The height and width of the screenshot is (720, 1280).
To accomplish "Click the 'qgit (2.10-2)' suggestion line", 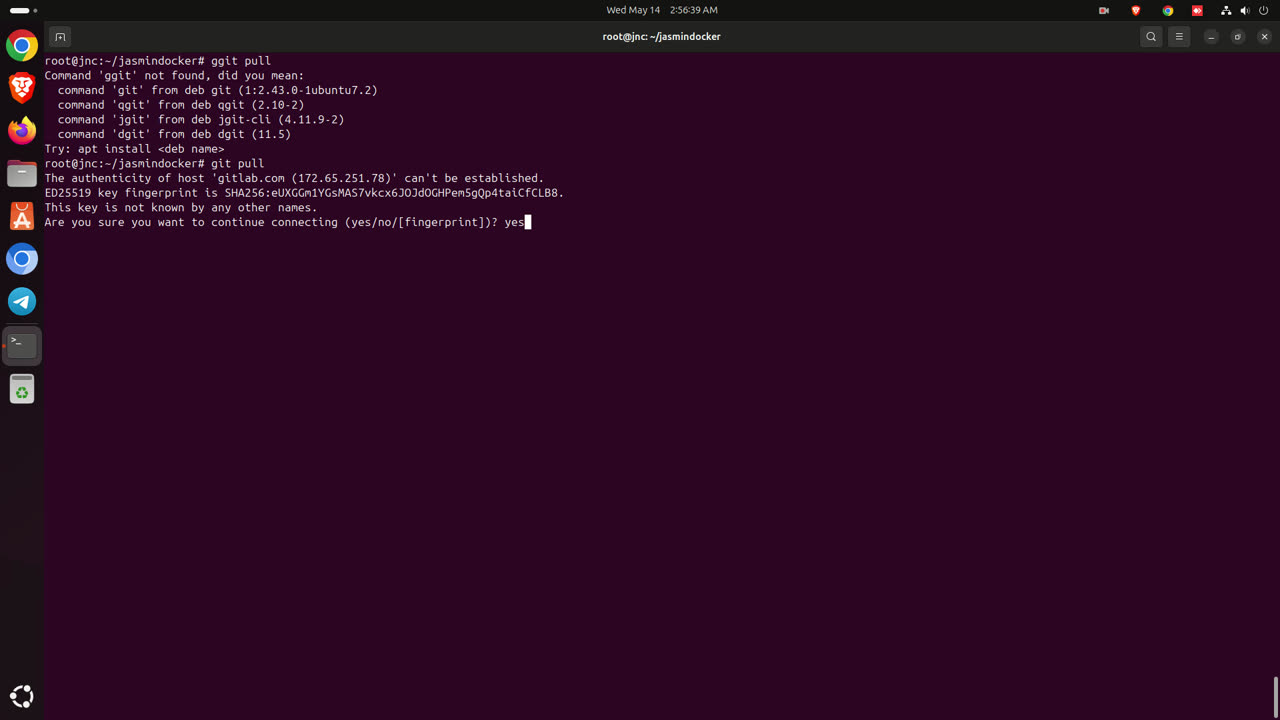I will pyautogui.click(x=181, y=104).
